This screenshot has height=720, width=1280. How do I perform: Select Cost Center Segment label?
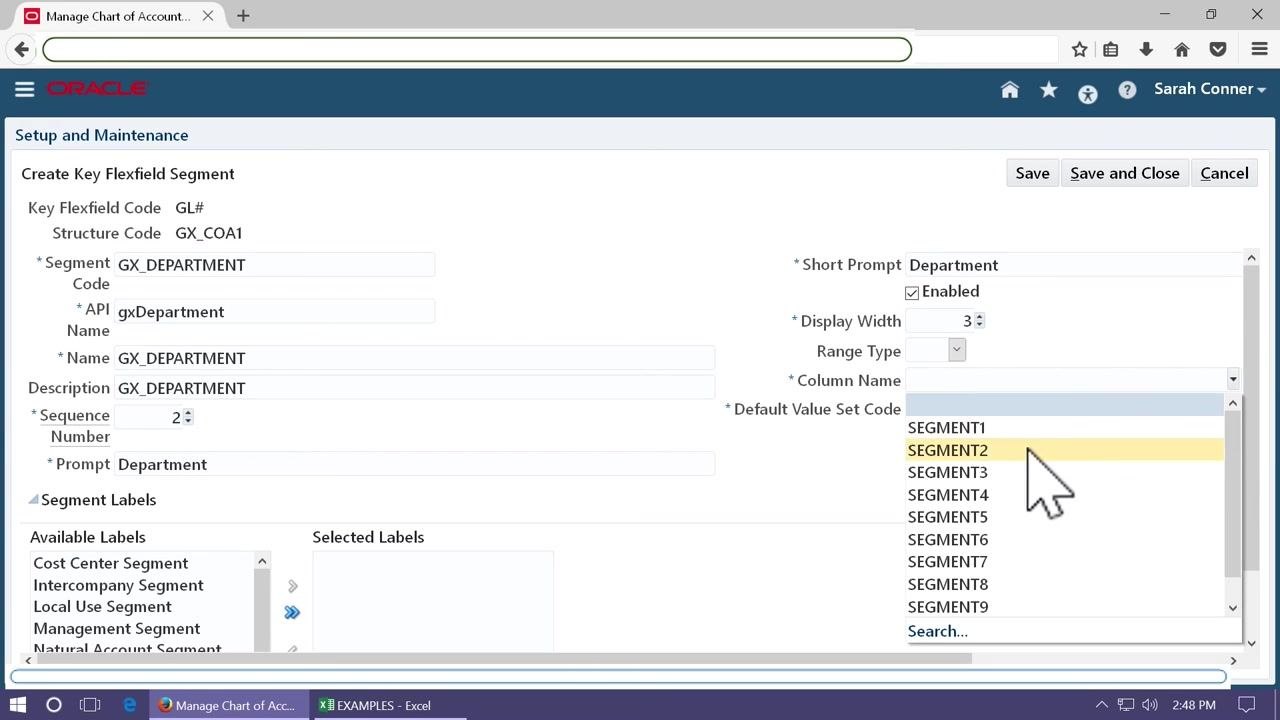[x=111, y=563]
